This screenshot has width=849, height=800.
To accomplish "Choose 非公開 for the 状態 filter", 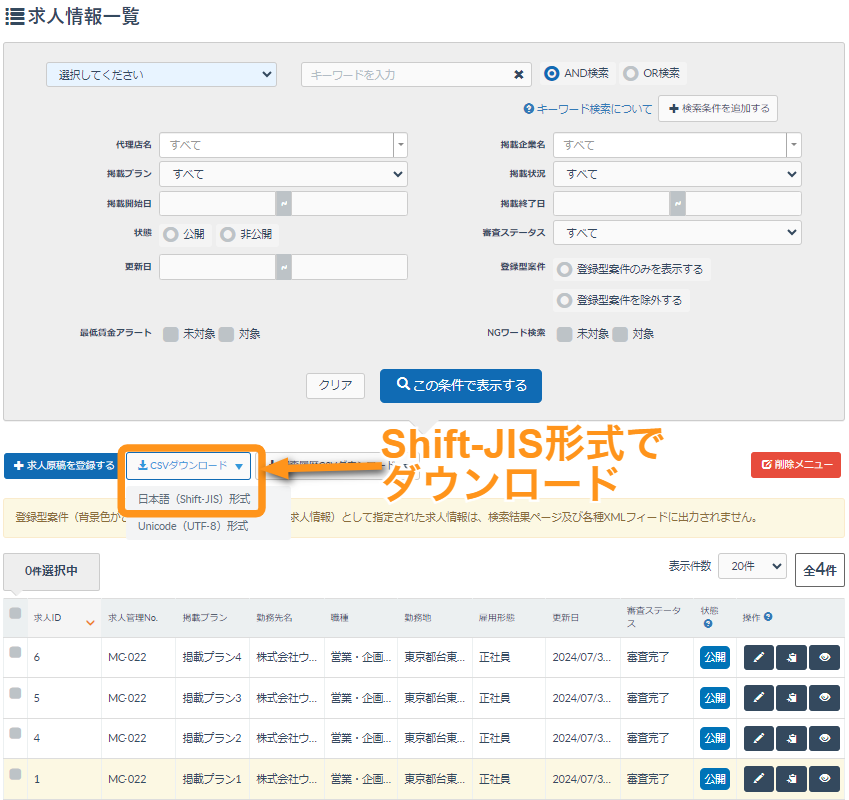I will coord(228,234).
